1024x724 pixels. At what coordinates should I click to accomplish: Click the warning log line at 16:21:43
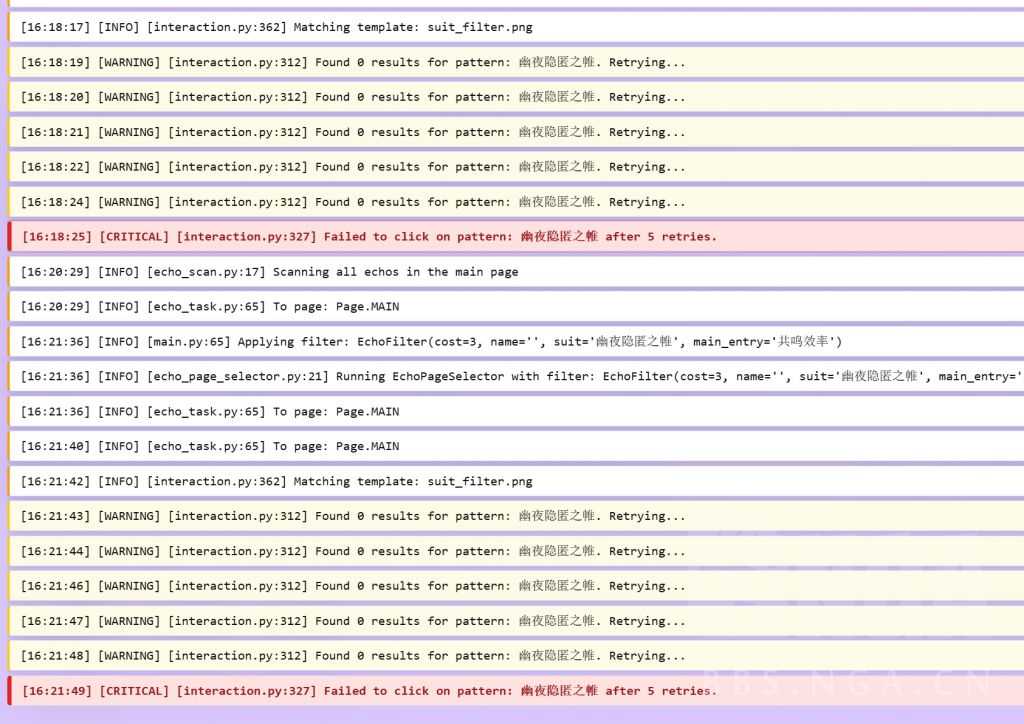pos(353,516)
